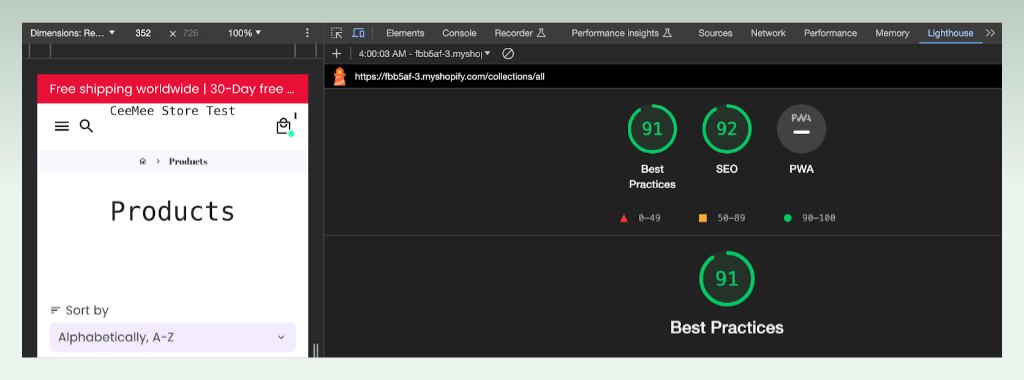This screenshot has width=1024, height=380.
Task: Click the home breadcrumb icon
Action: (142, 161)
